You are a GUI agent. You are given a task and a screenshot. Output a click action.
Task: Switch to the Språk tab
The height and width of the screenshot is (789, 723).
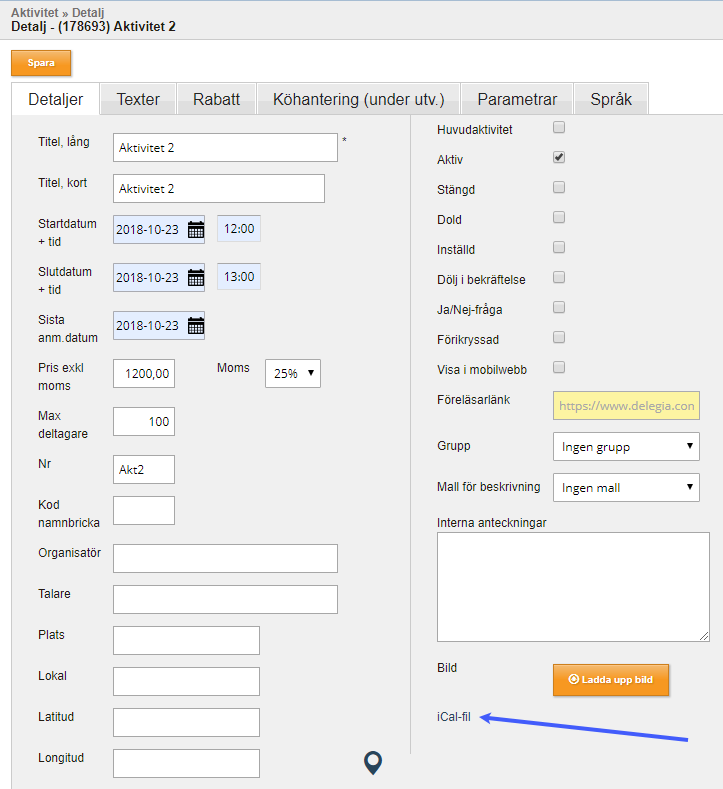pos(611,99)
